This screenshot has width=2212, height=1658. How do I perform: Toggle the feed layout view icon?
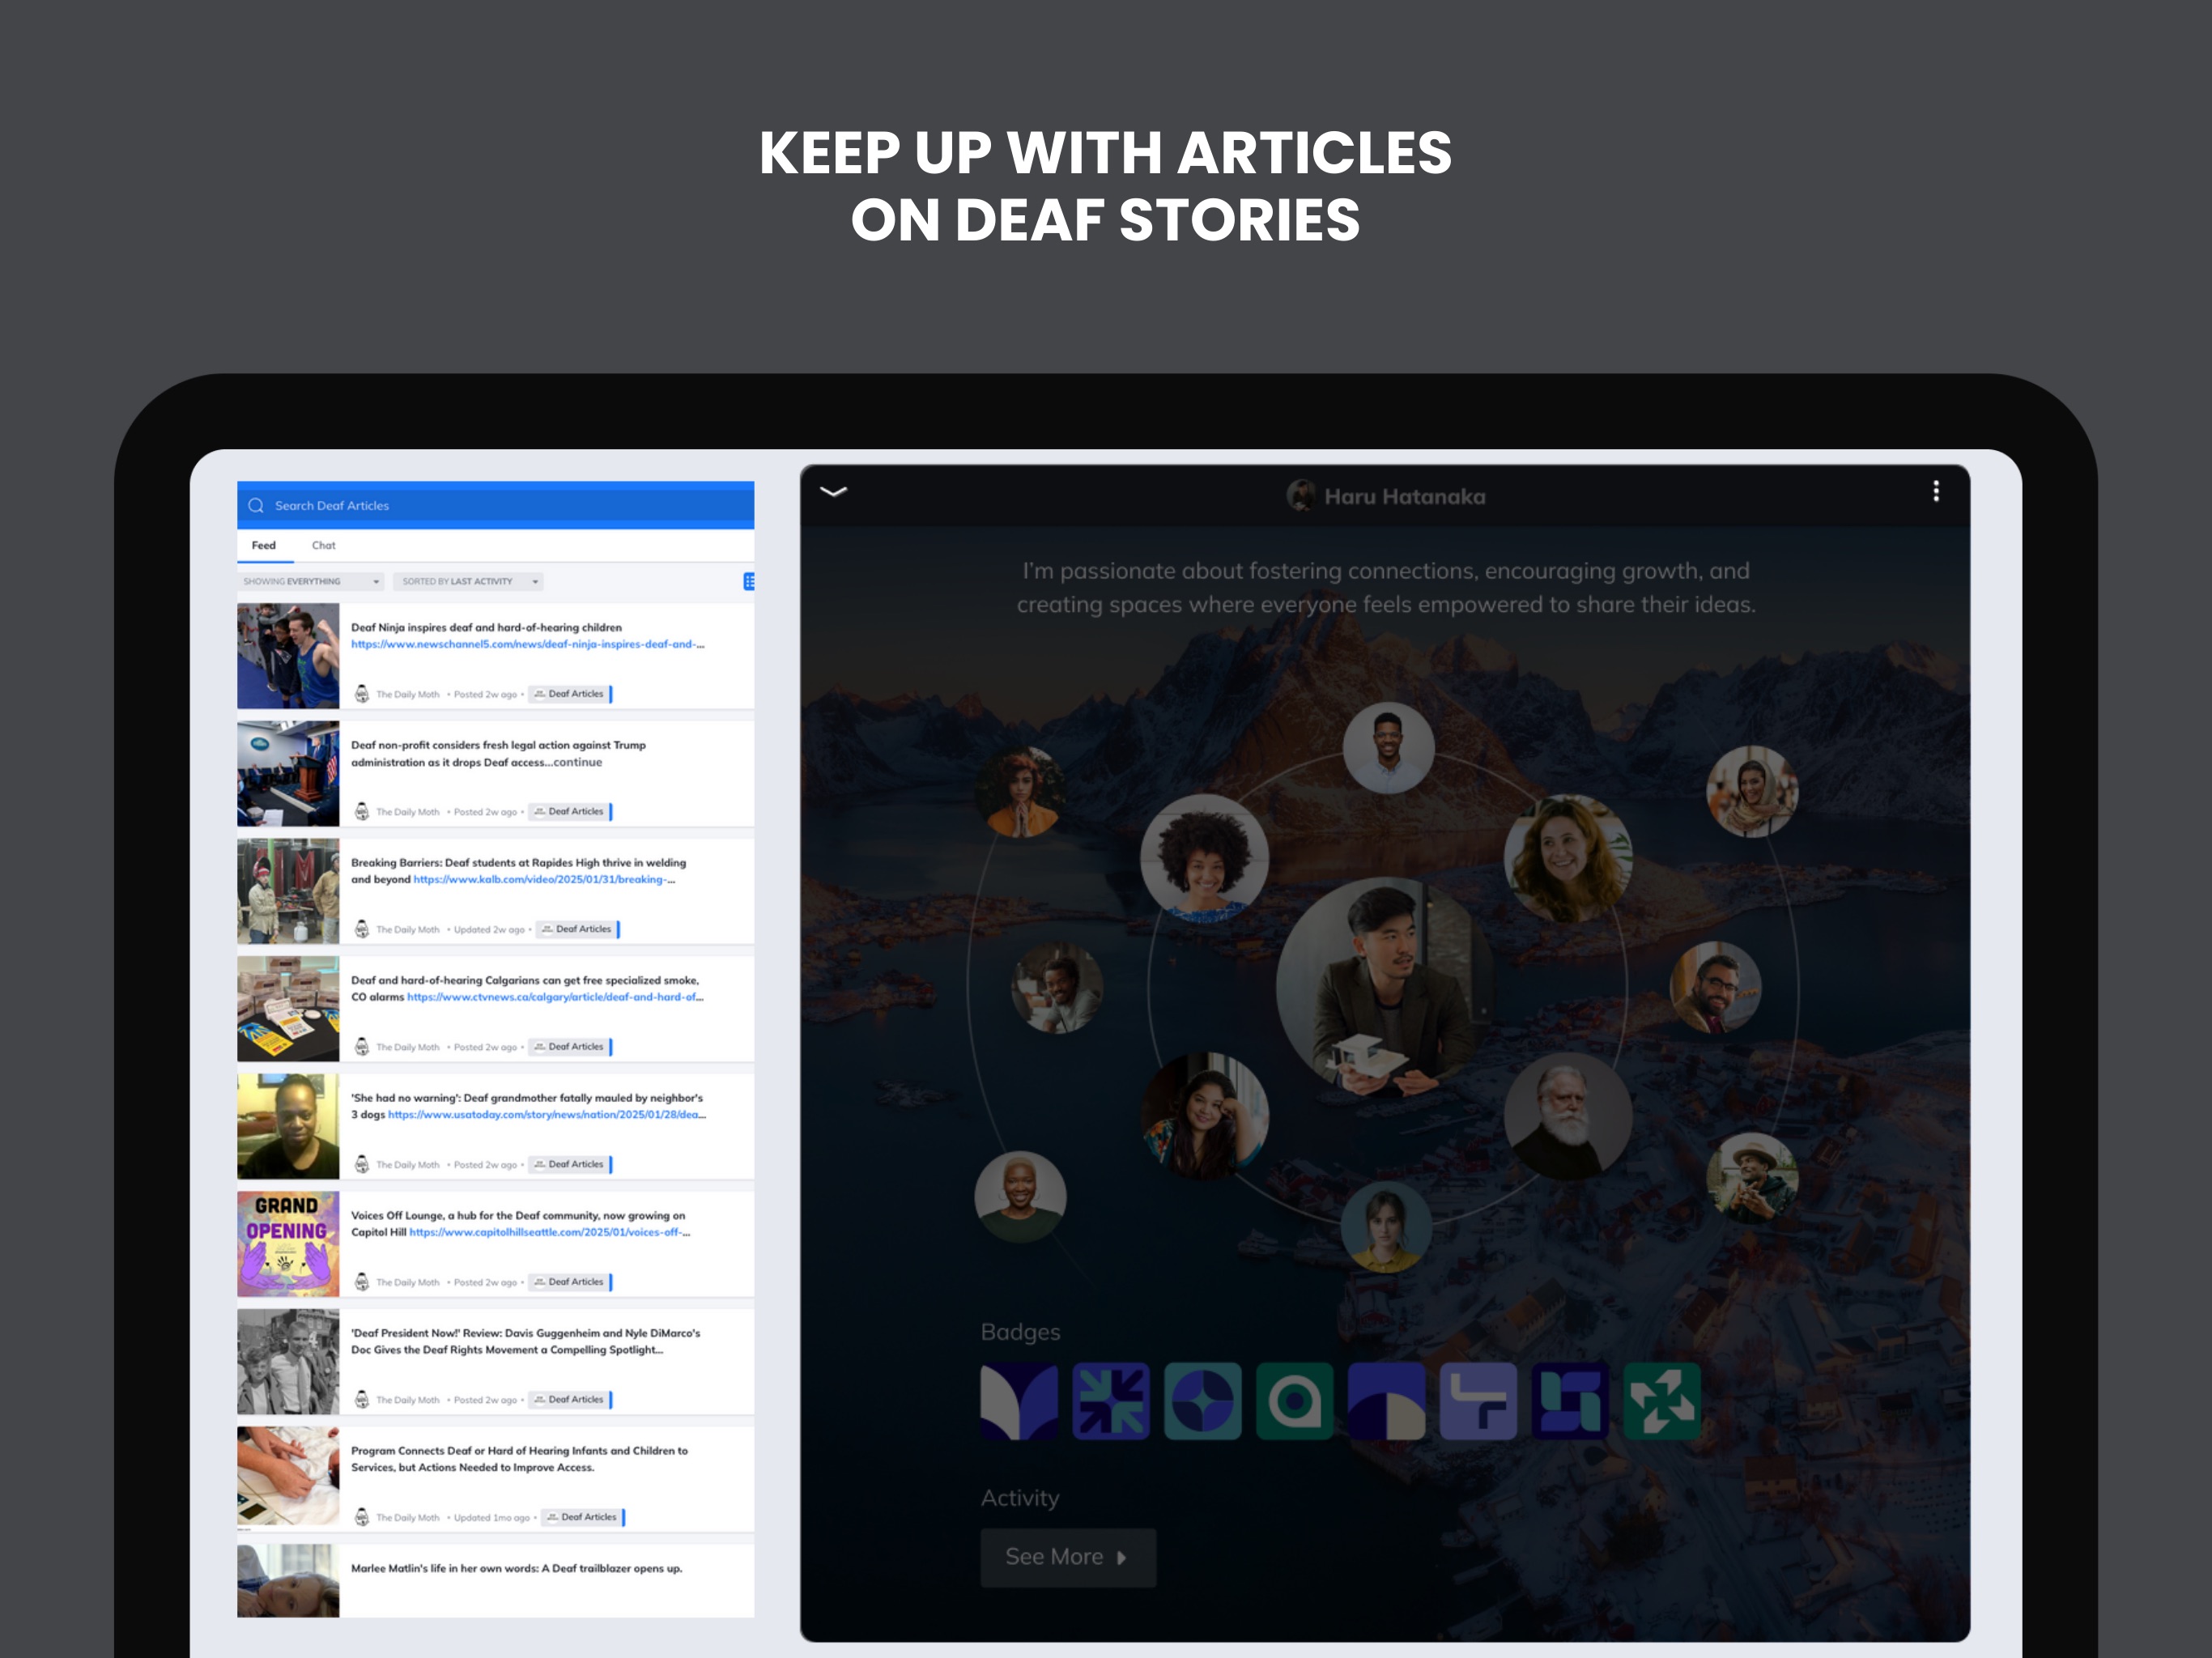tap(749, 581)
